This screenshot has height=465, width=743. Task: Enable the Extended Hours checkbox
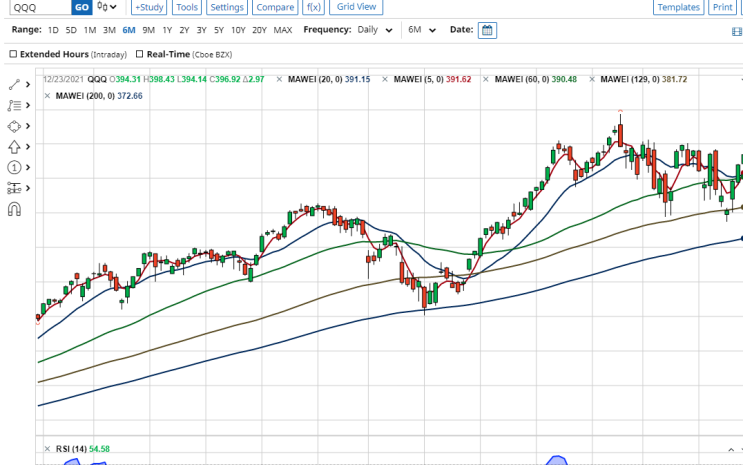coord(13,54)
